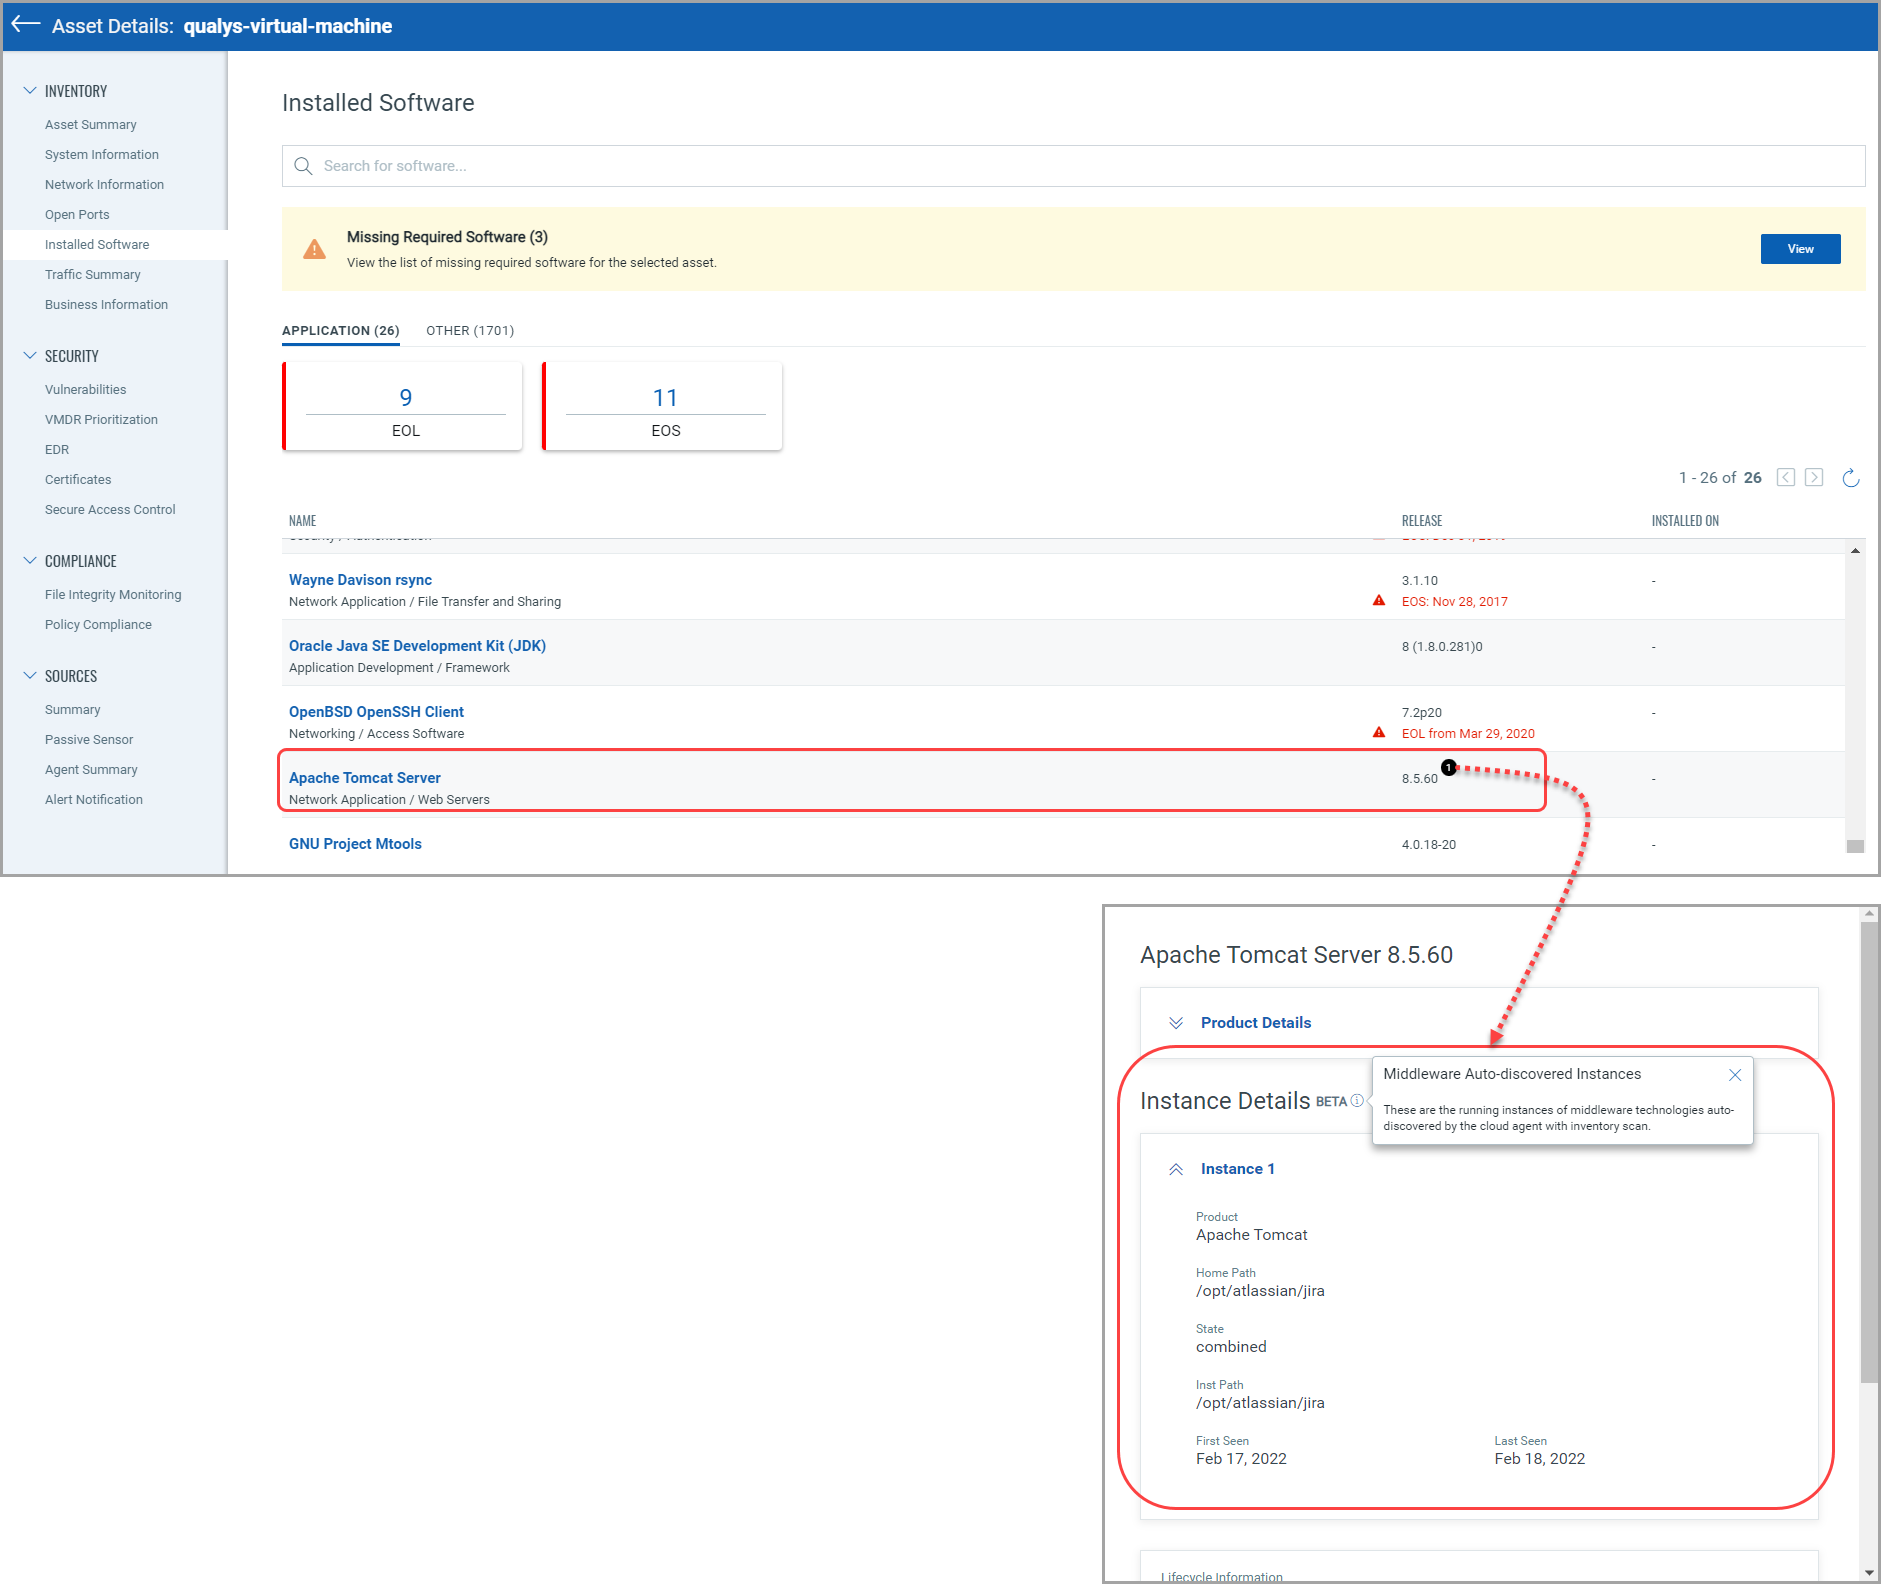Open Asset Summary in sidebar
This screenshot has width=1881, height=1584.
(91, 125)
